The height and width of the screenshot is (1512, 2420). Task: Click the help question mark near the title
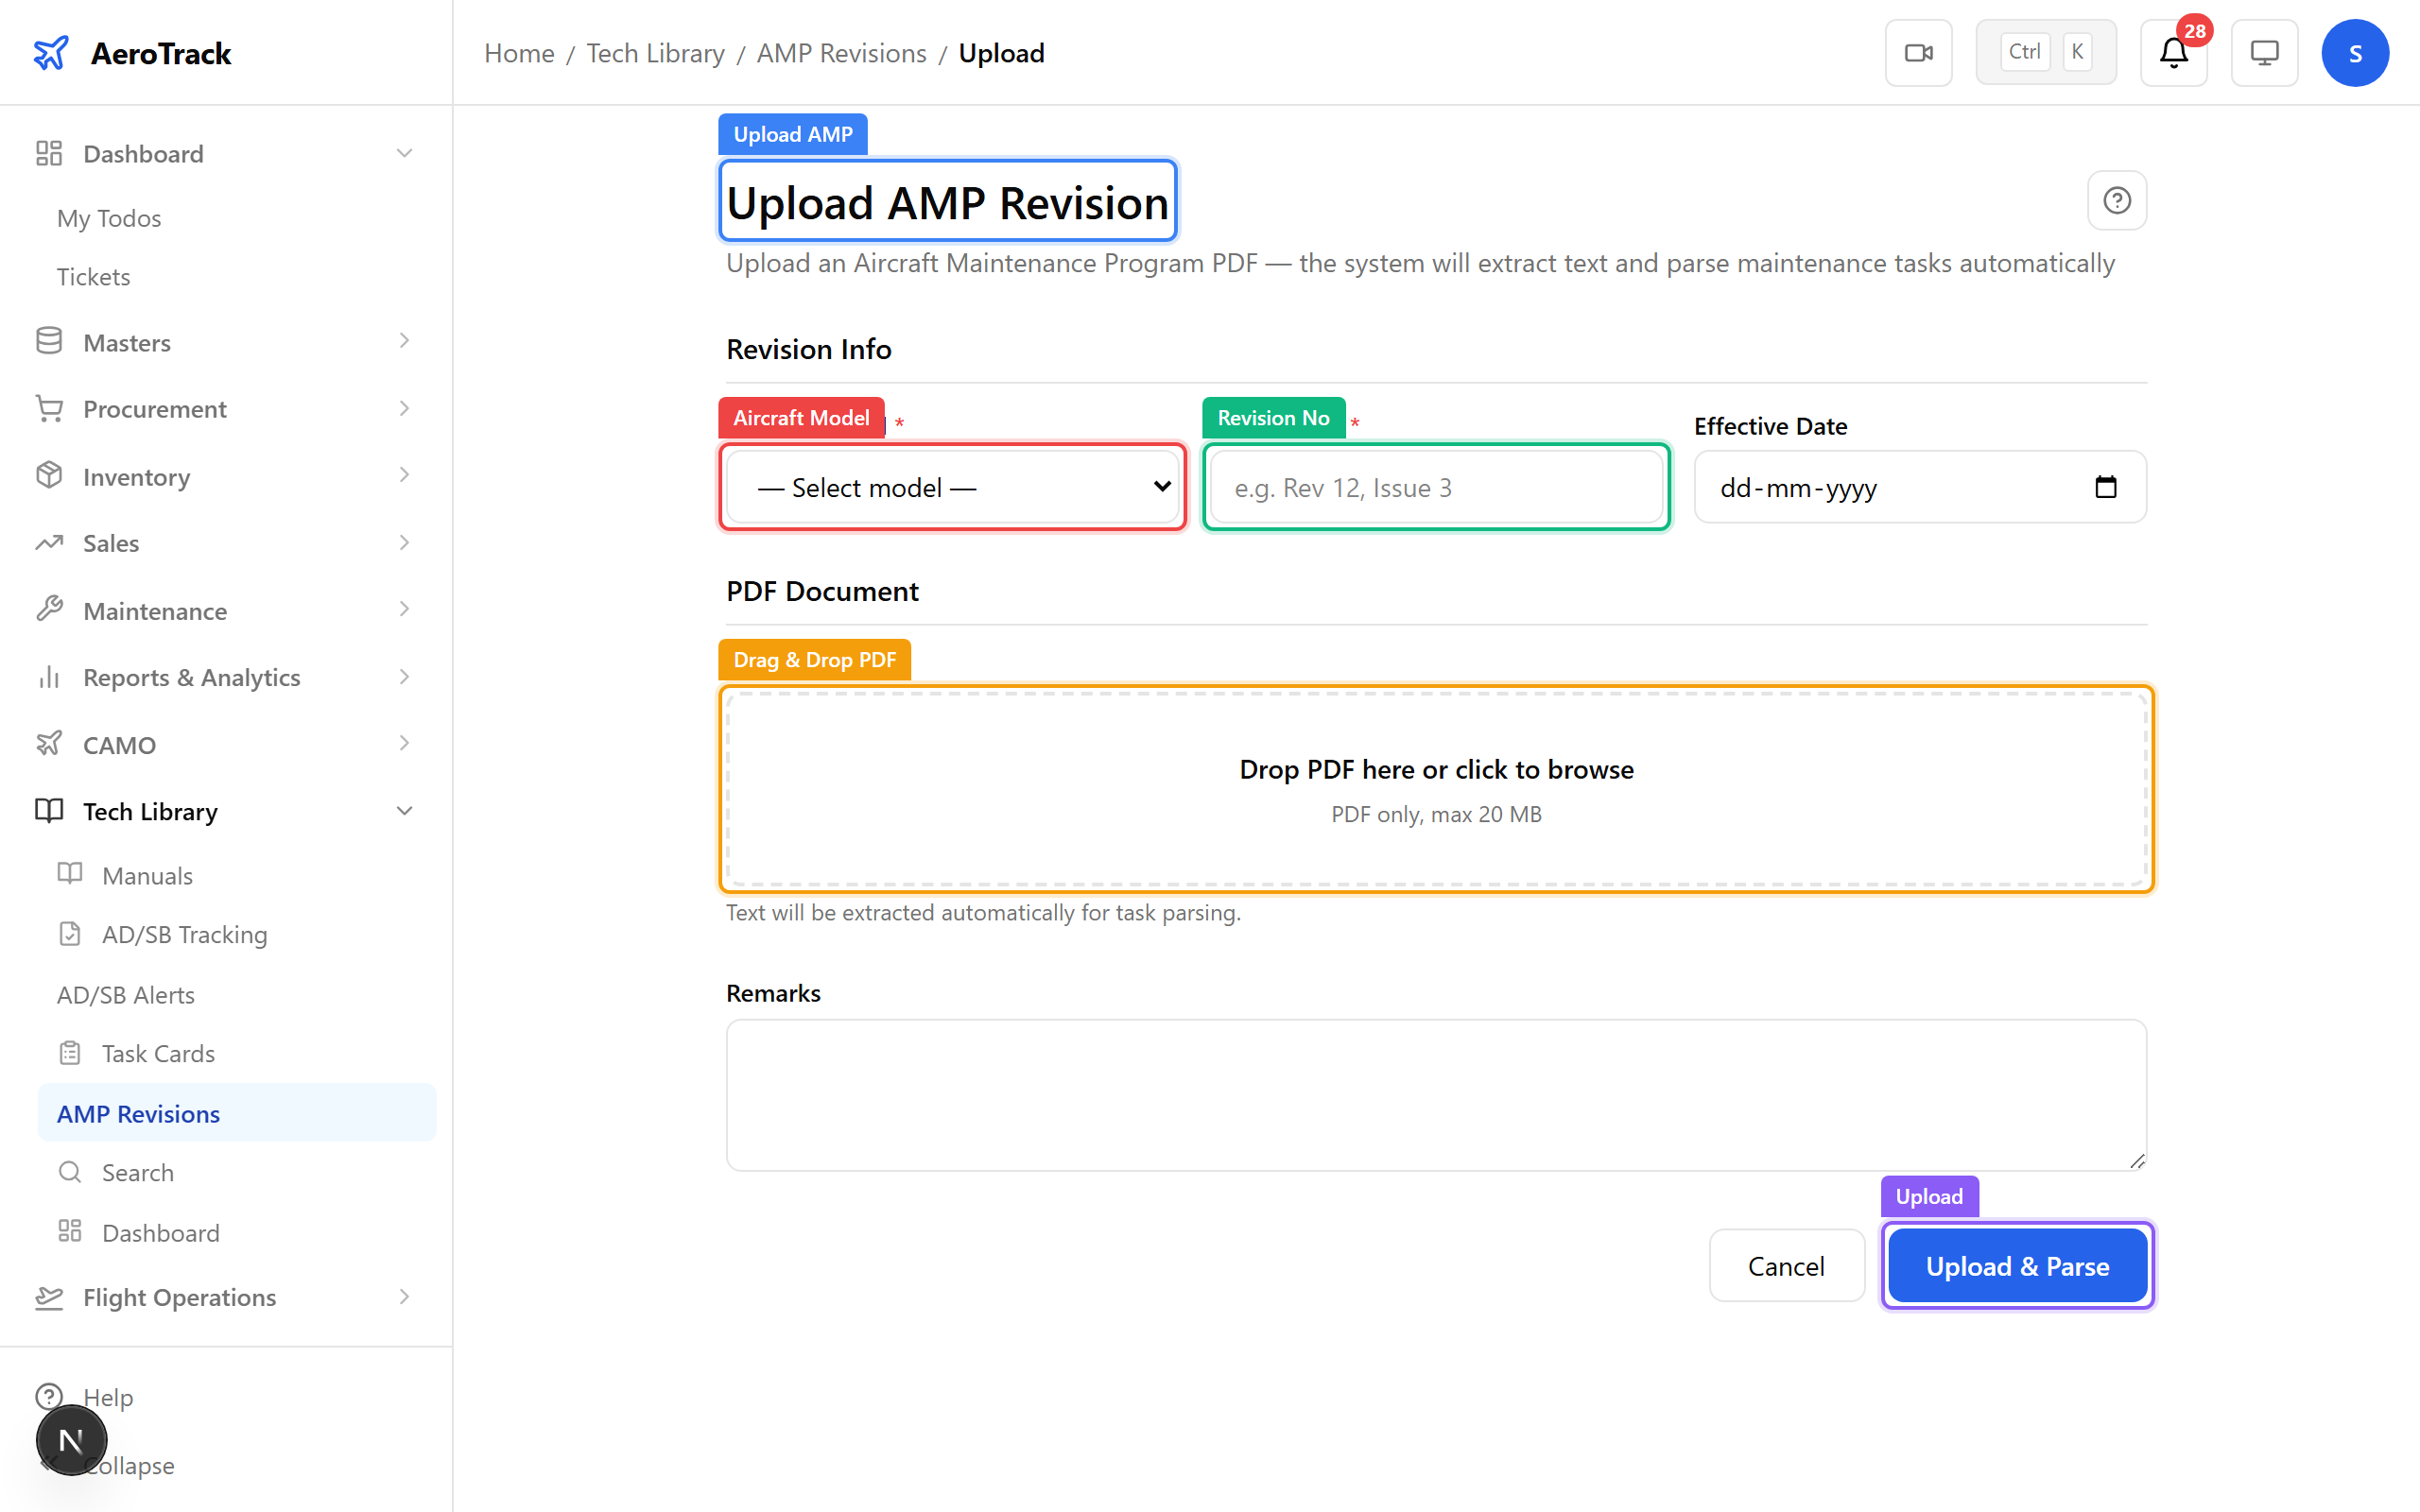pos(2117,200)
